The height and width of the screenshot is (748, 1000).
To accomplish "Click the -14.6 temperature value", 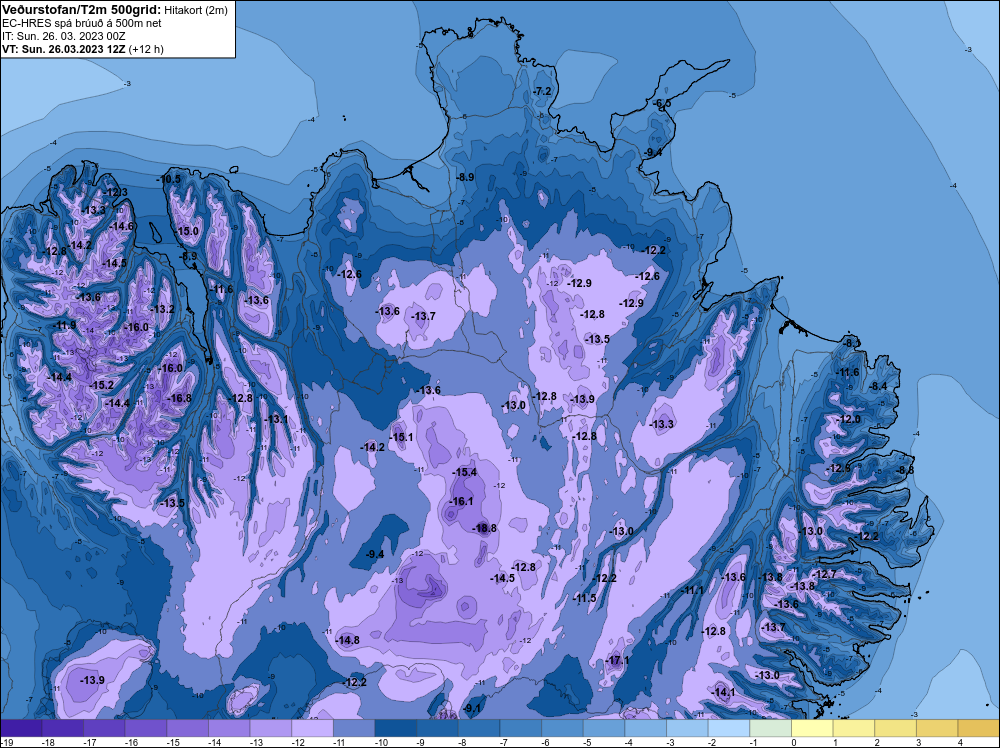I will (x=121, y=226).
